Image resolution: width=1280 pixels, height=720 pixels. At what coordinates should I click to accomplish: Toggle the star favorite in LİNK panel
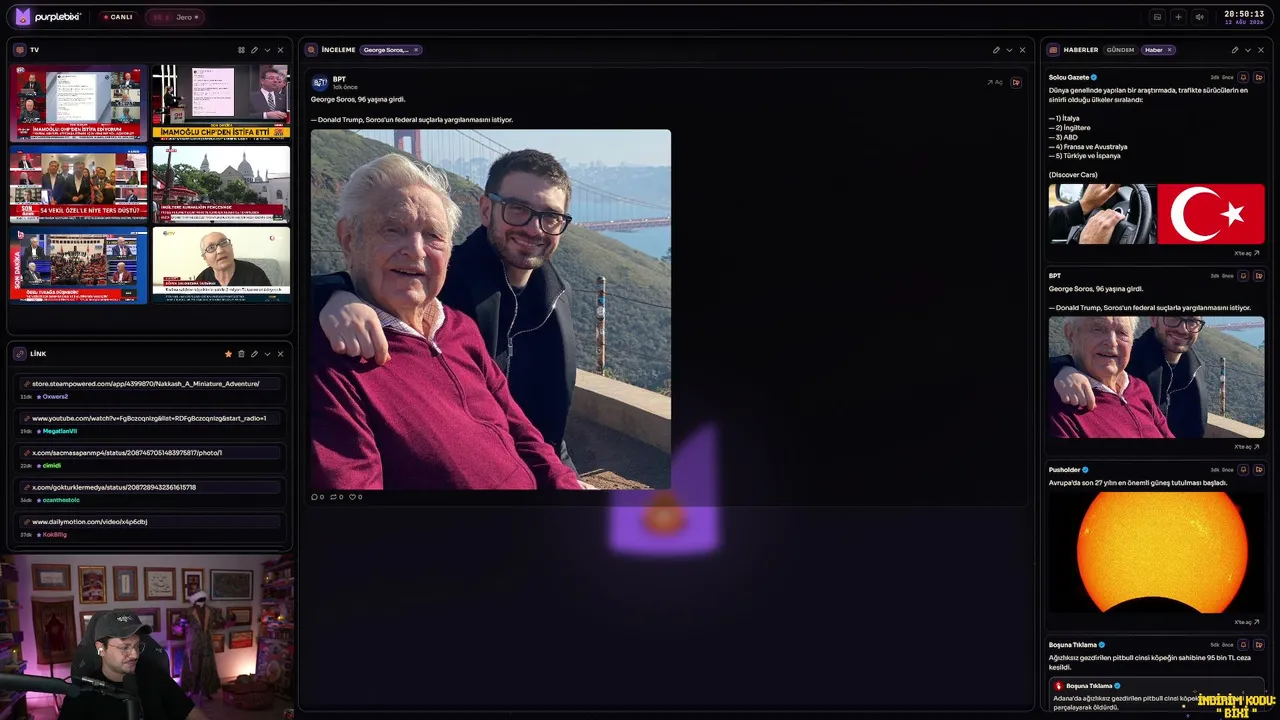[228, 354]
